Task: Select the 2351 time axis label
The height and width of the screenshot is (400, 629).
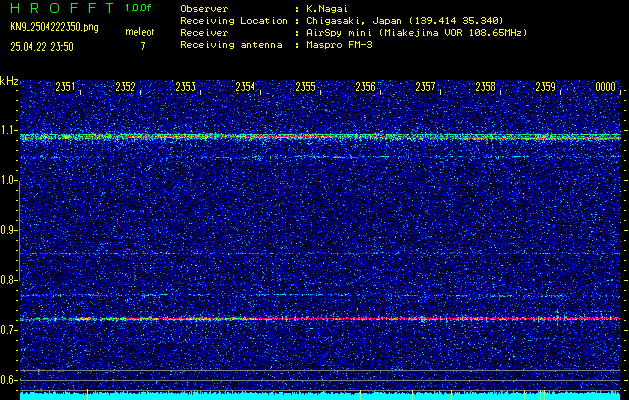Action: coord(65,87)
